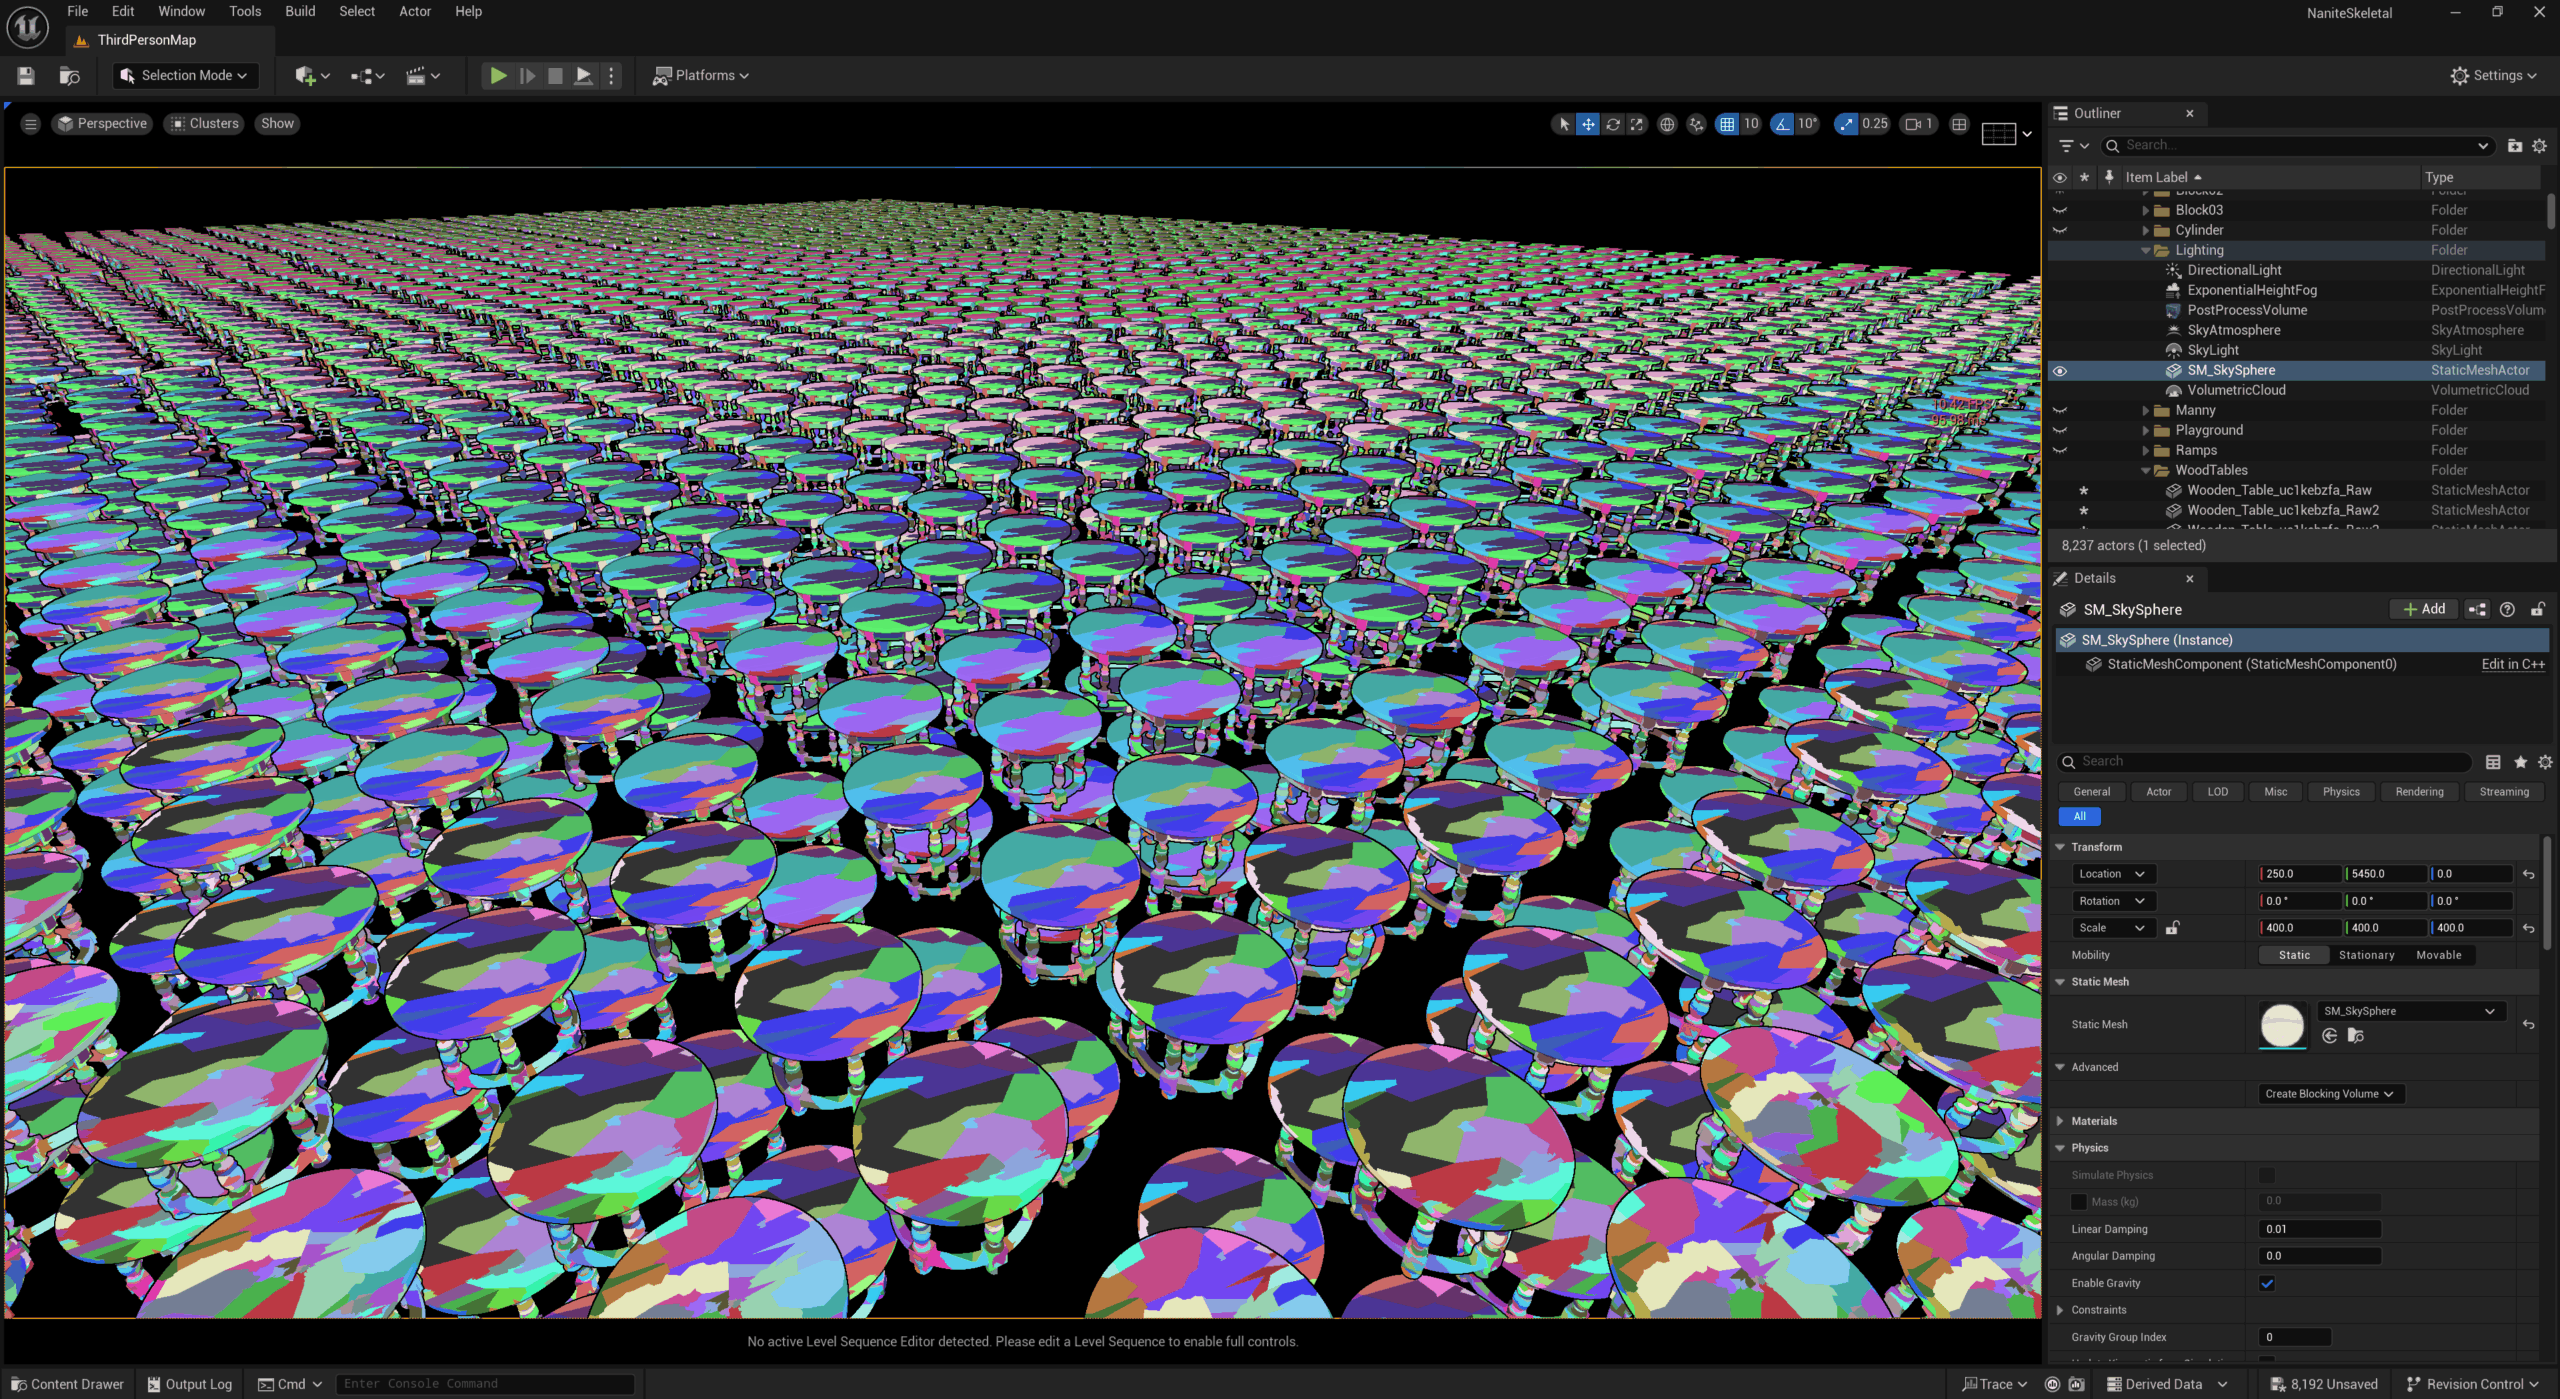Open Selection Mode dropdown
This screenshot has width=2560, height=1399.
coord(184,76)
